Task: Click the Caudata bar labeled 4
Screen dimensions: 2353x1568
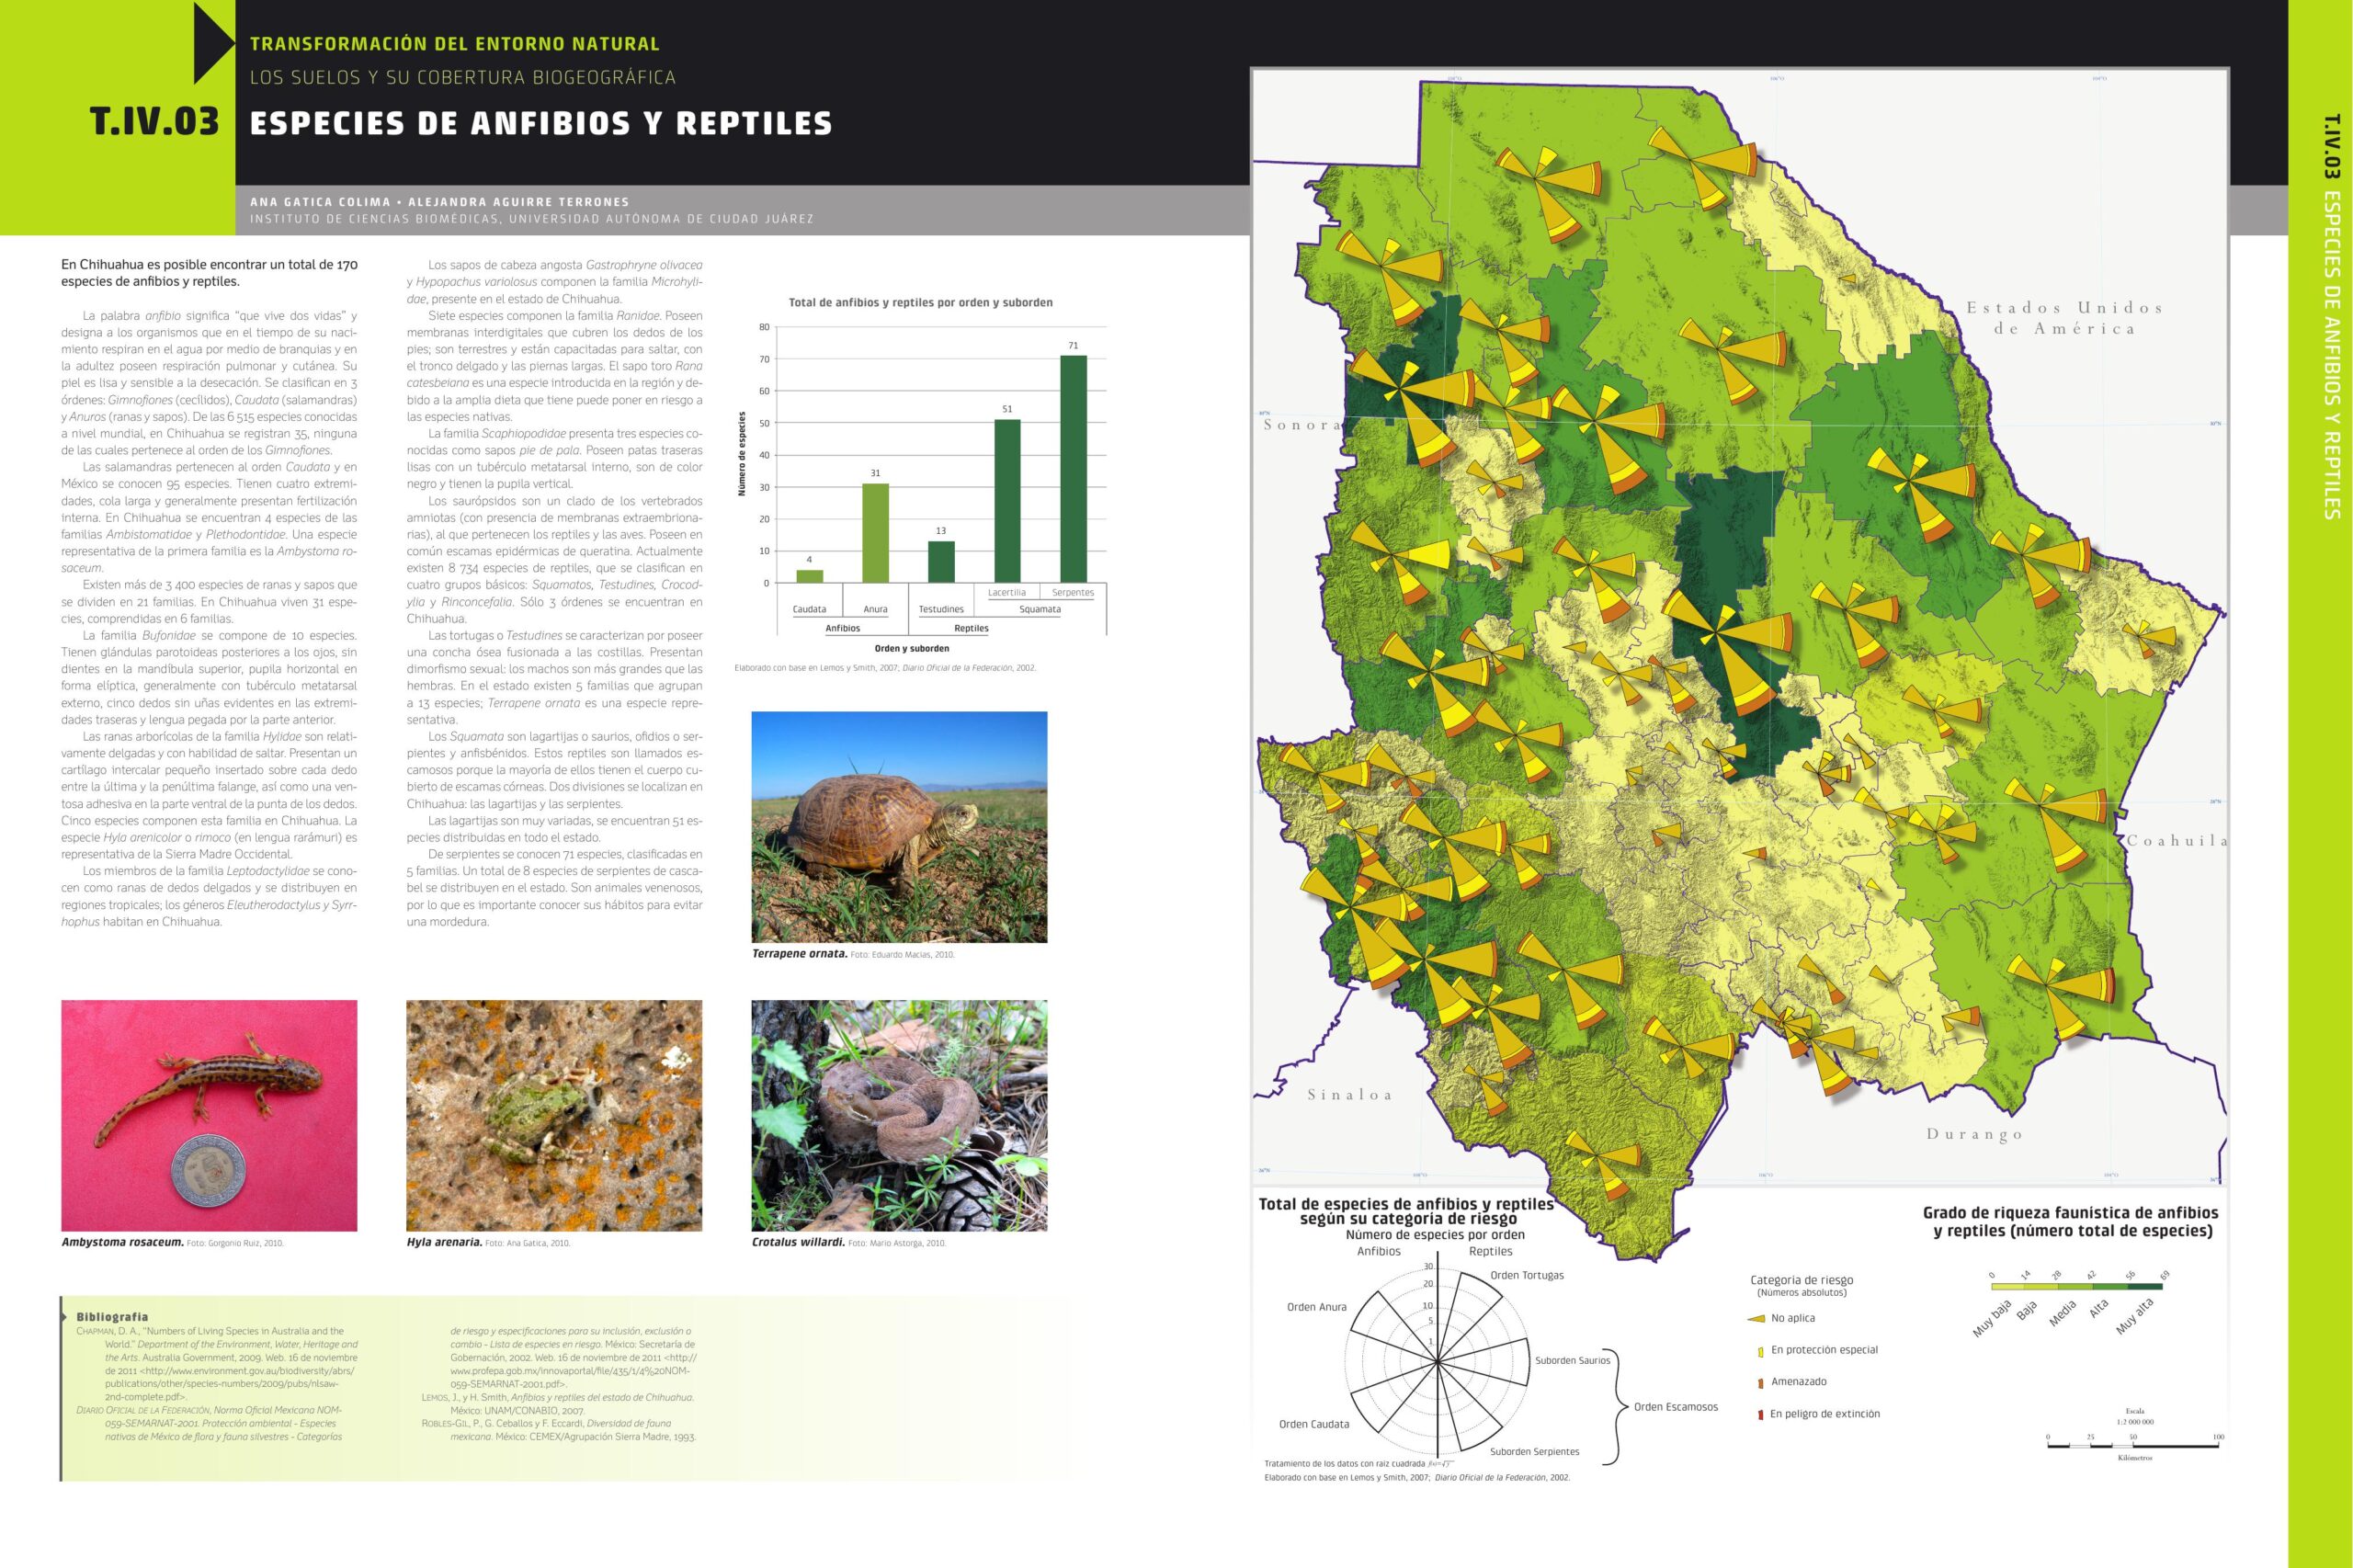Action: click(809, 576)
